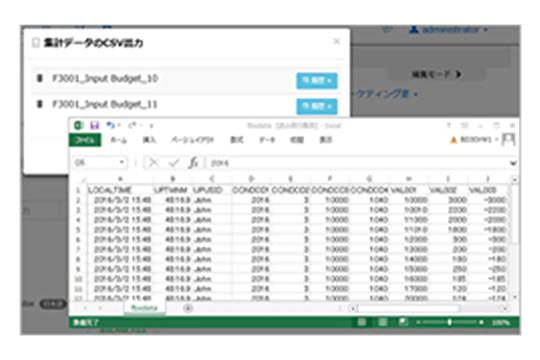Switch to the Review ribbon tab
Image resolution: width=540 pixels, height=360 pixels.
click(x=297, y=140)
